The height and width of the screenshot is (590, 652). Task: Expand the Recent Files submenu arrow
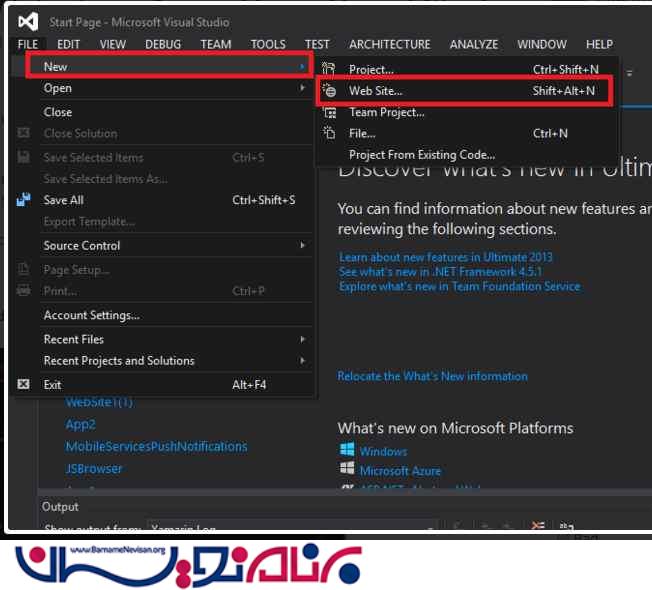pyautogui.click(x=302, y=339)
